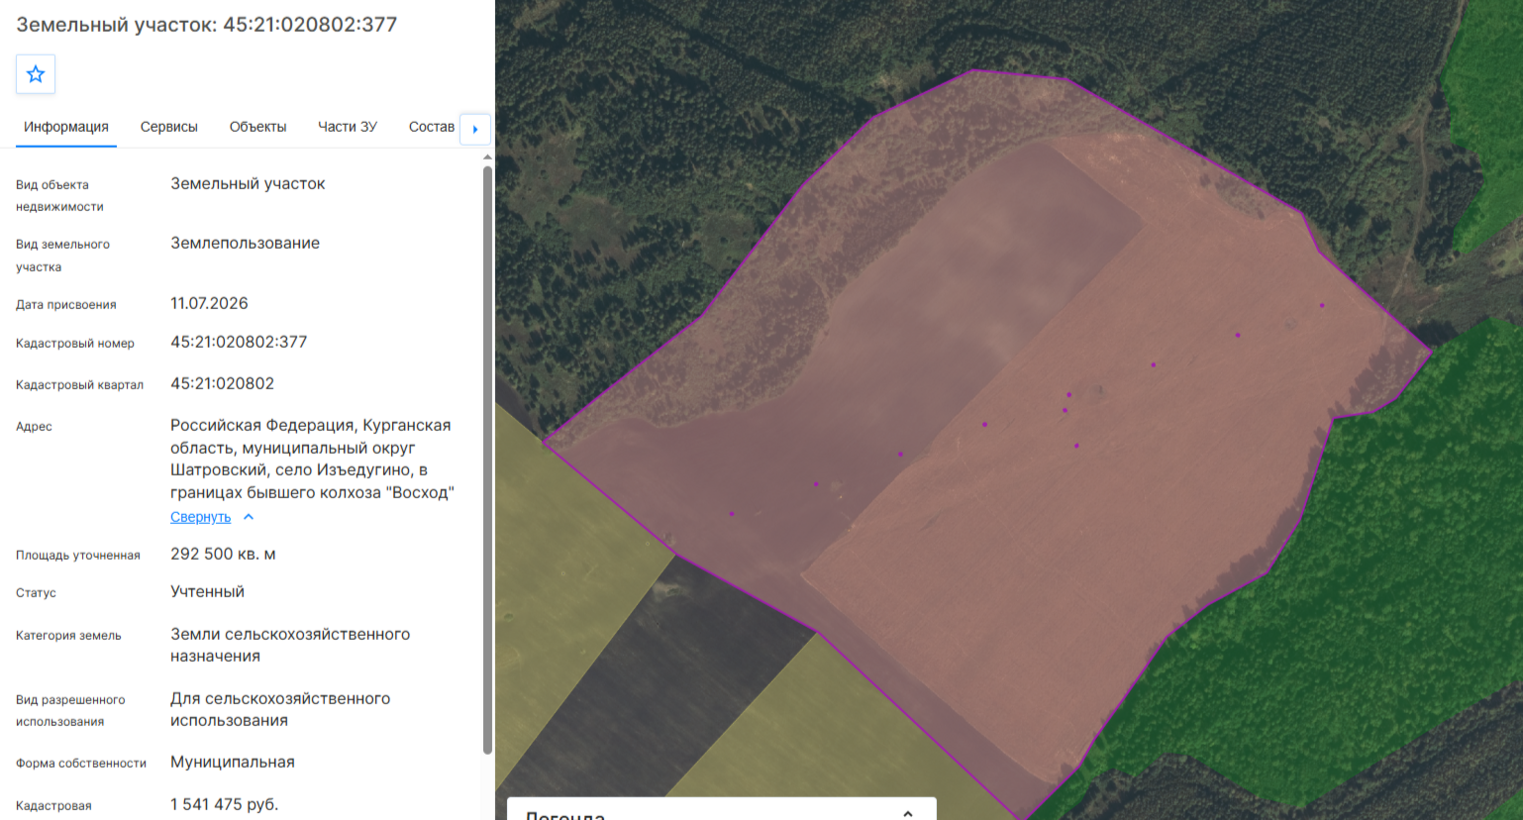Select the area value 292 500 кв. м
The width and height of the screenshot is (1523, 820).
pos(223,554)
